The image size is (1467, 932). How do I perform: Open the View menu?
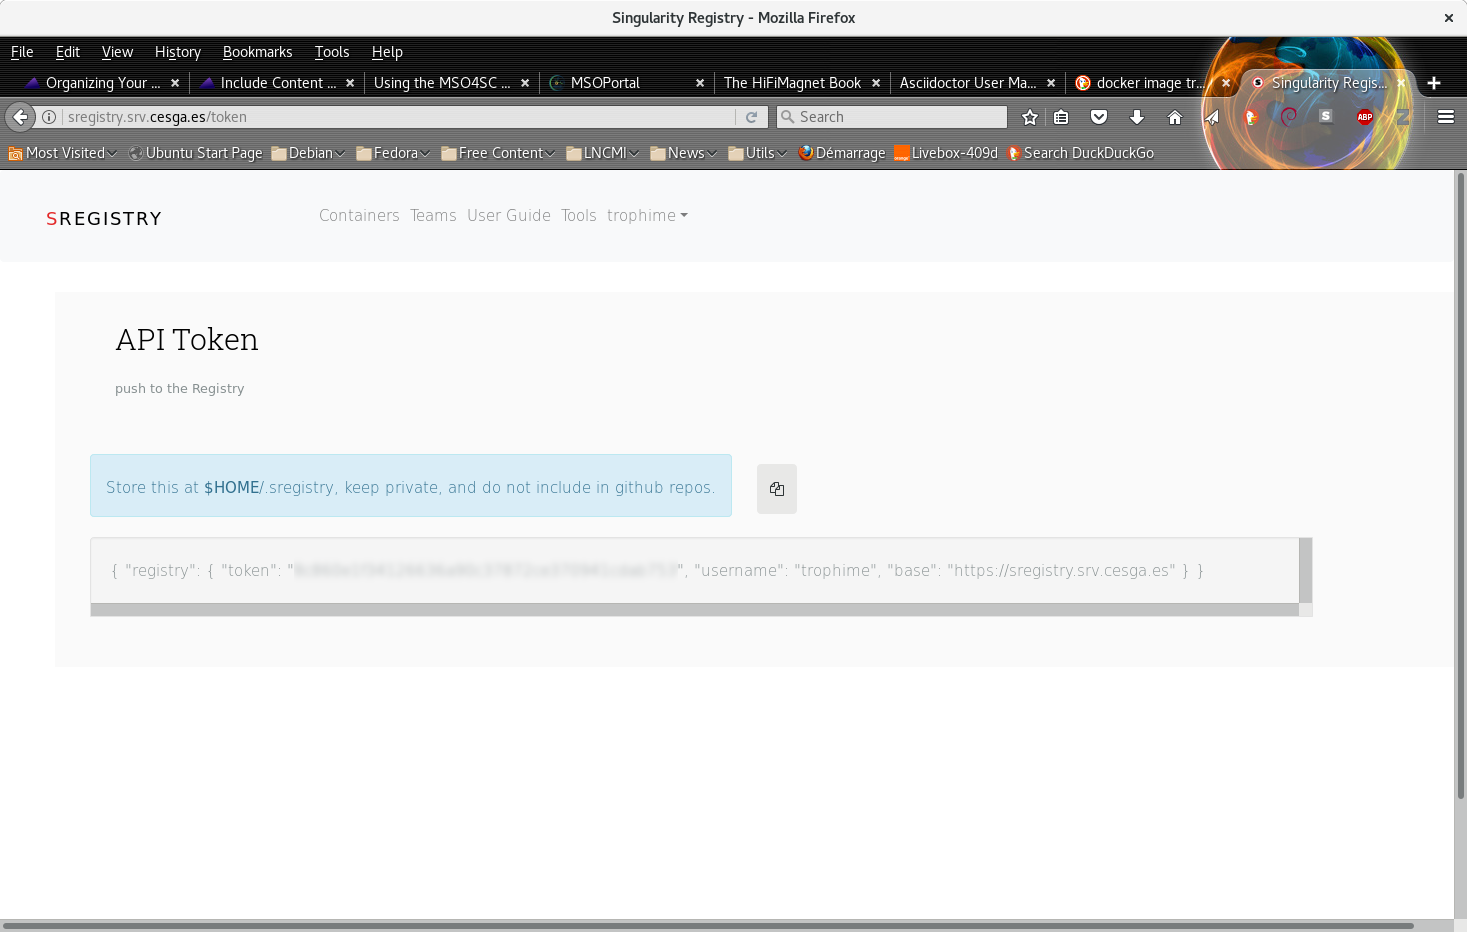tap(117, 52)
